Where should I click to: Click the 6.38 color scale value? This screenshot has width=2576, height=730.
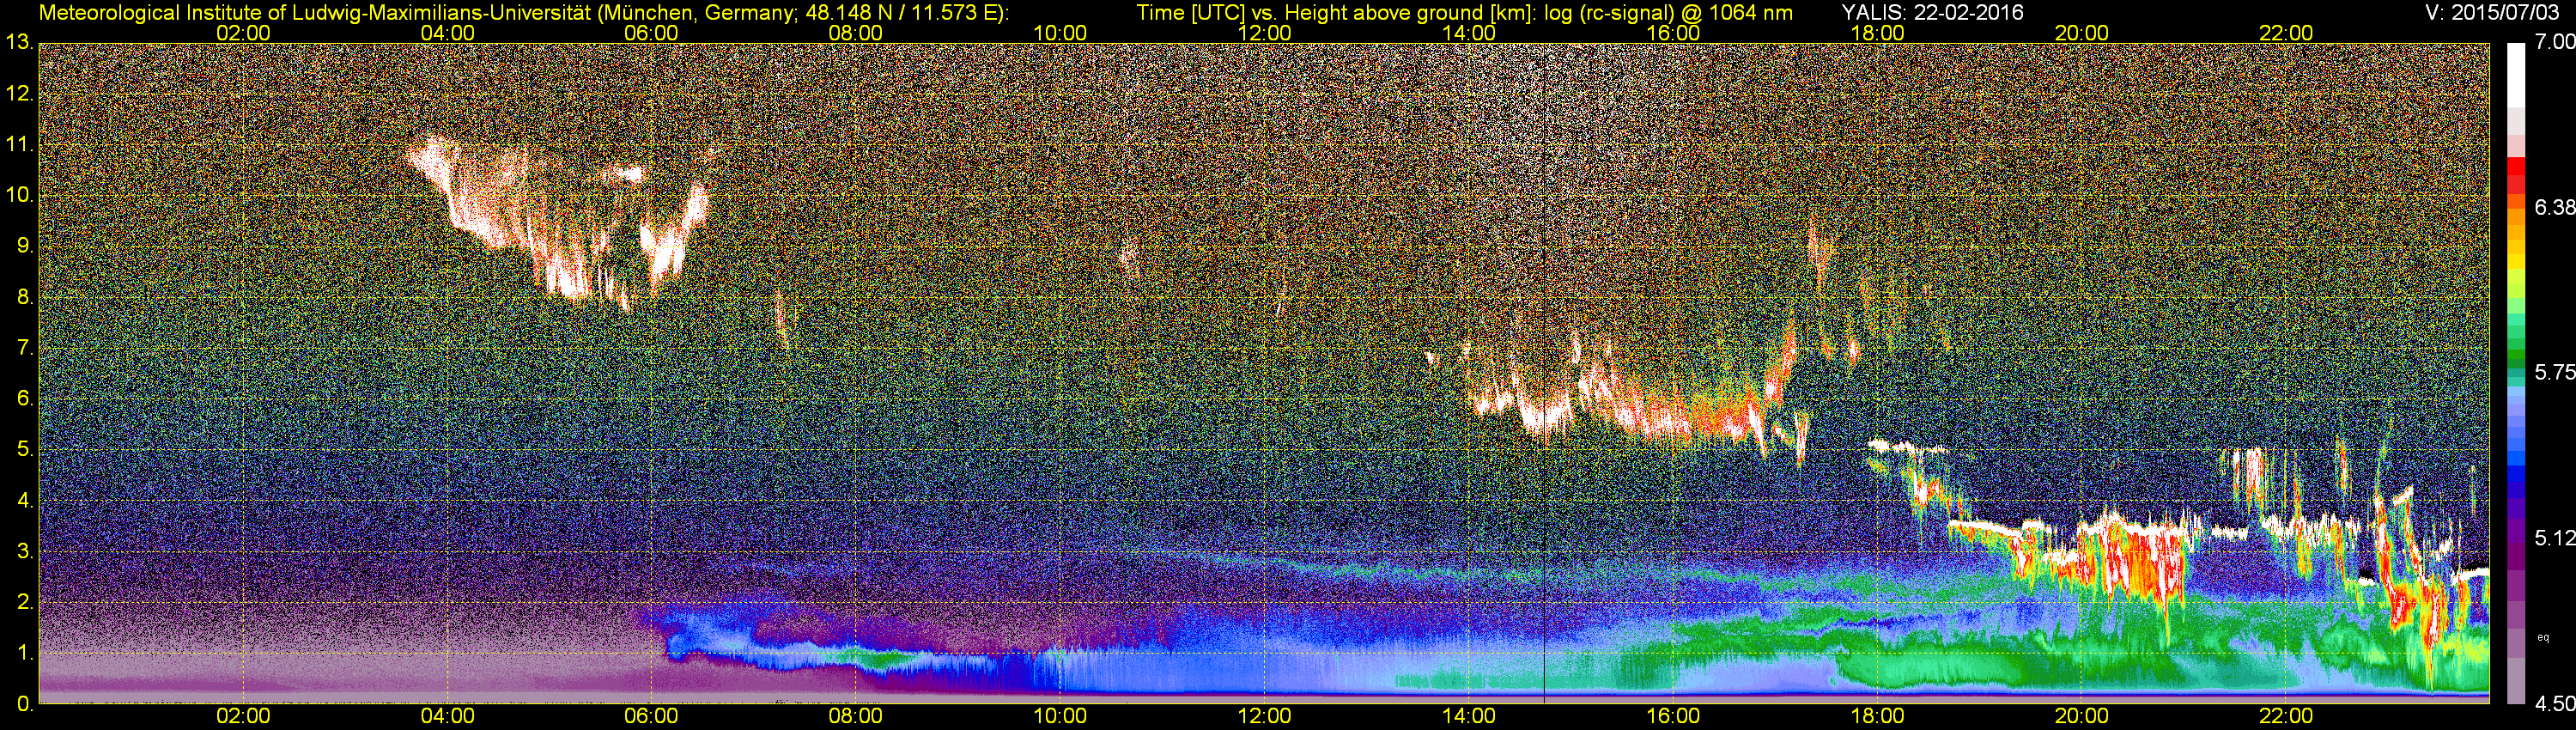(x=2554, y=207)
